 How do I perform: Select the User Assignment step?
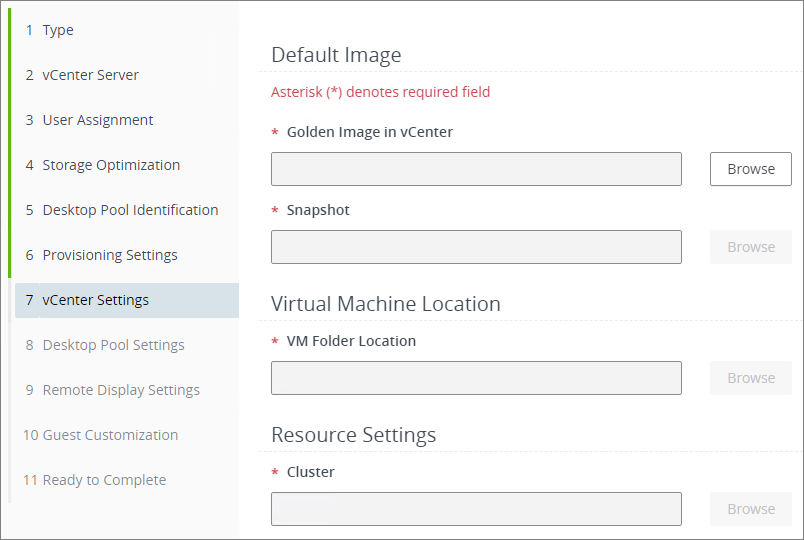click(x=97, y=120)
